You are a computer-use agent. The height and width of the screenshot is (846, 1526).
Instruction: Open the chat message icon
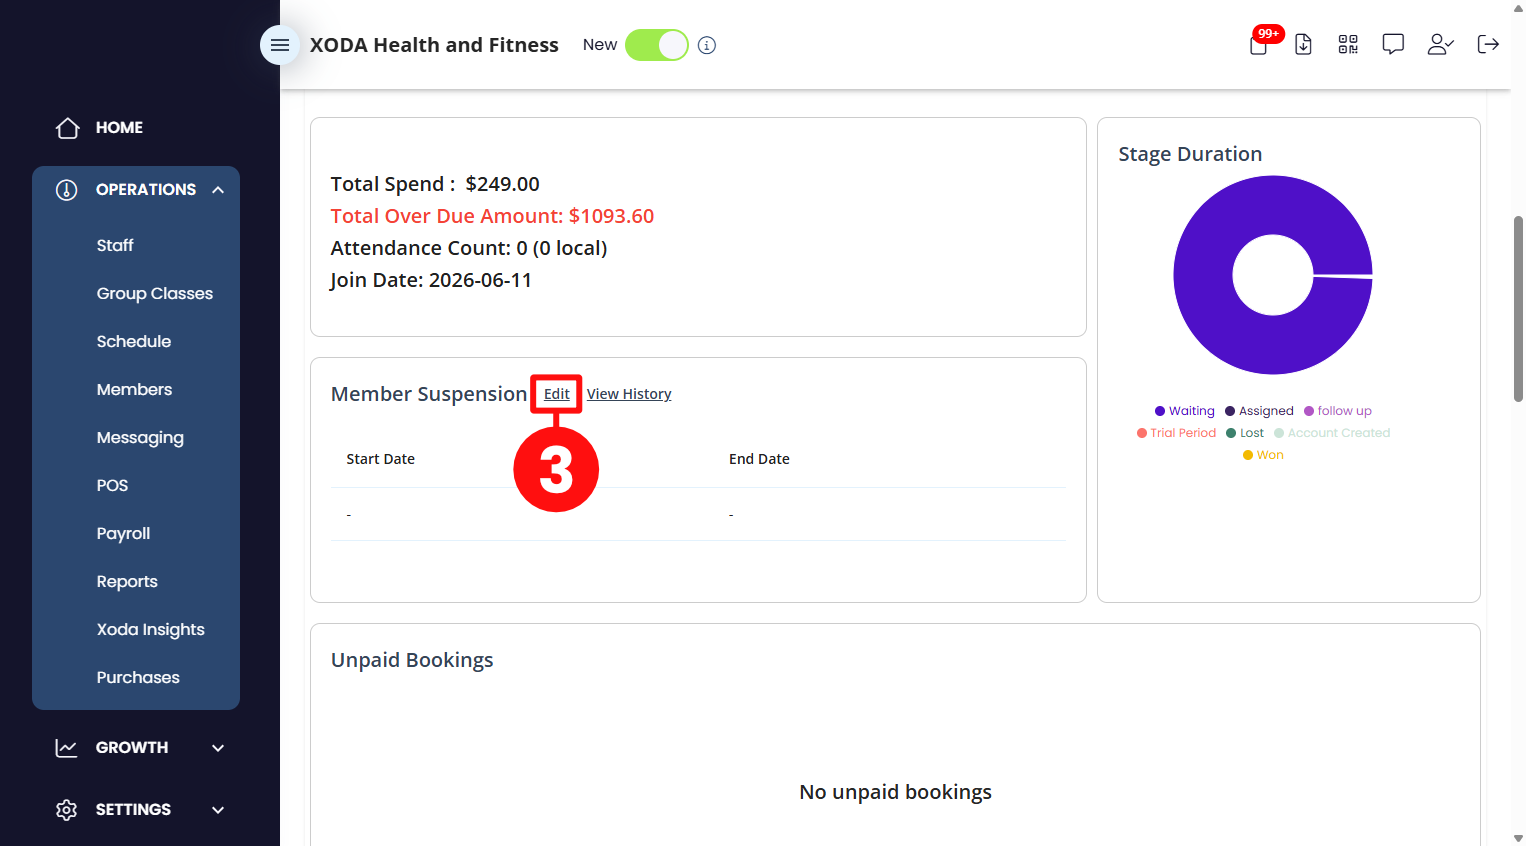[1393, 44]
